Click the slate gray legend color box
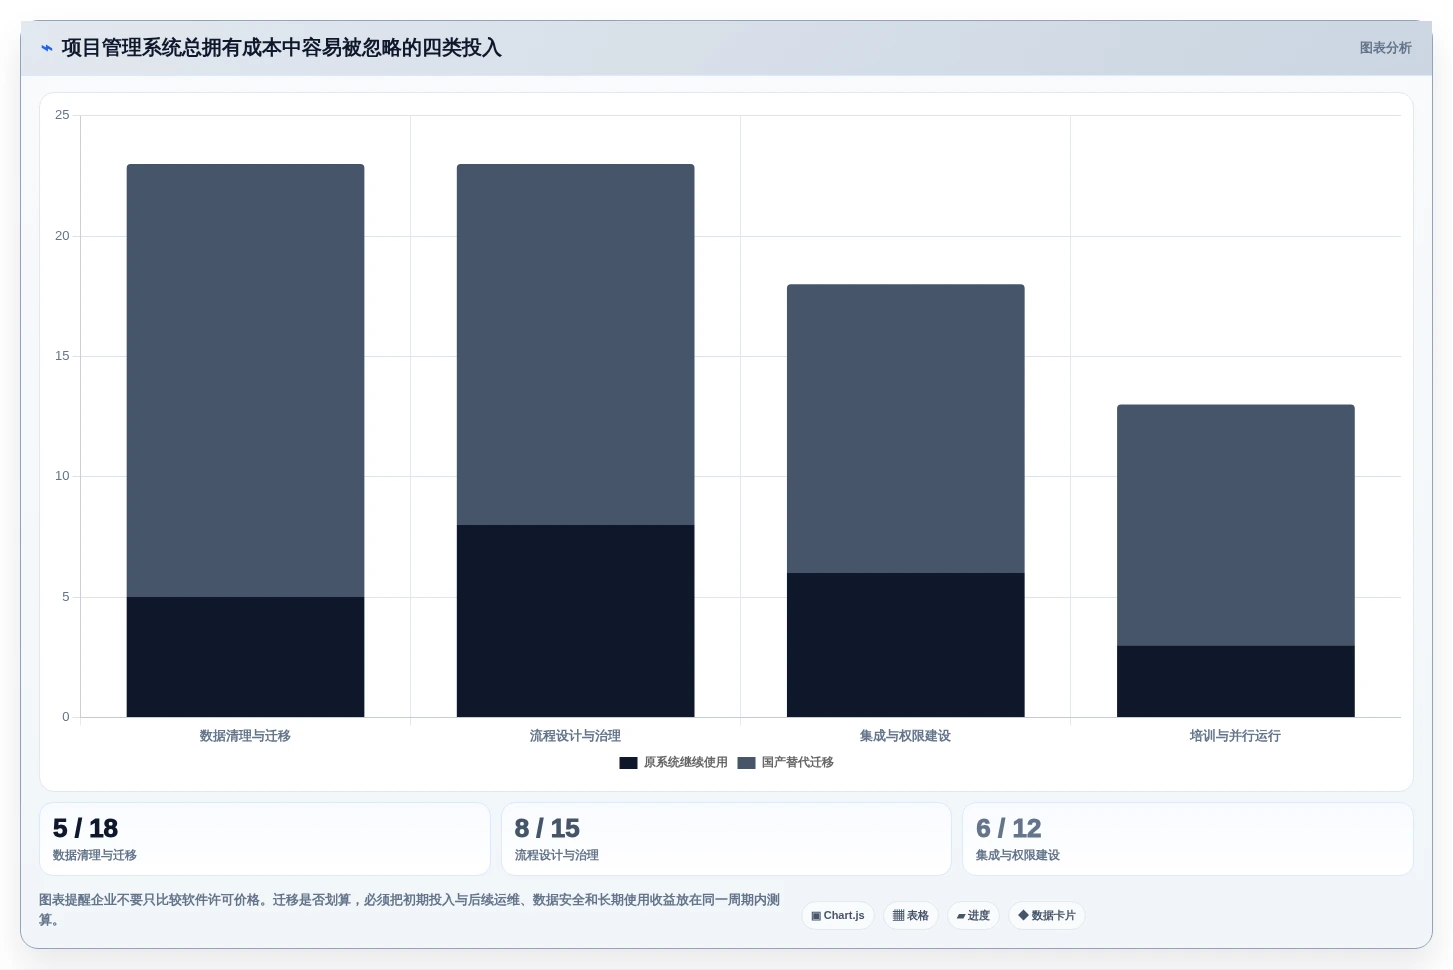Image resolution: width=1453 pixels, height=970 pixels. coord(746,763)
